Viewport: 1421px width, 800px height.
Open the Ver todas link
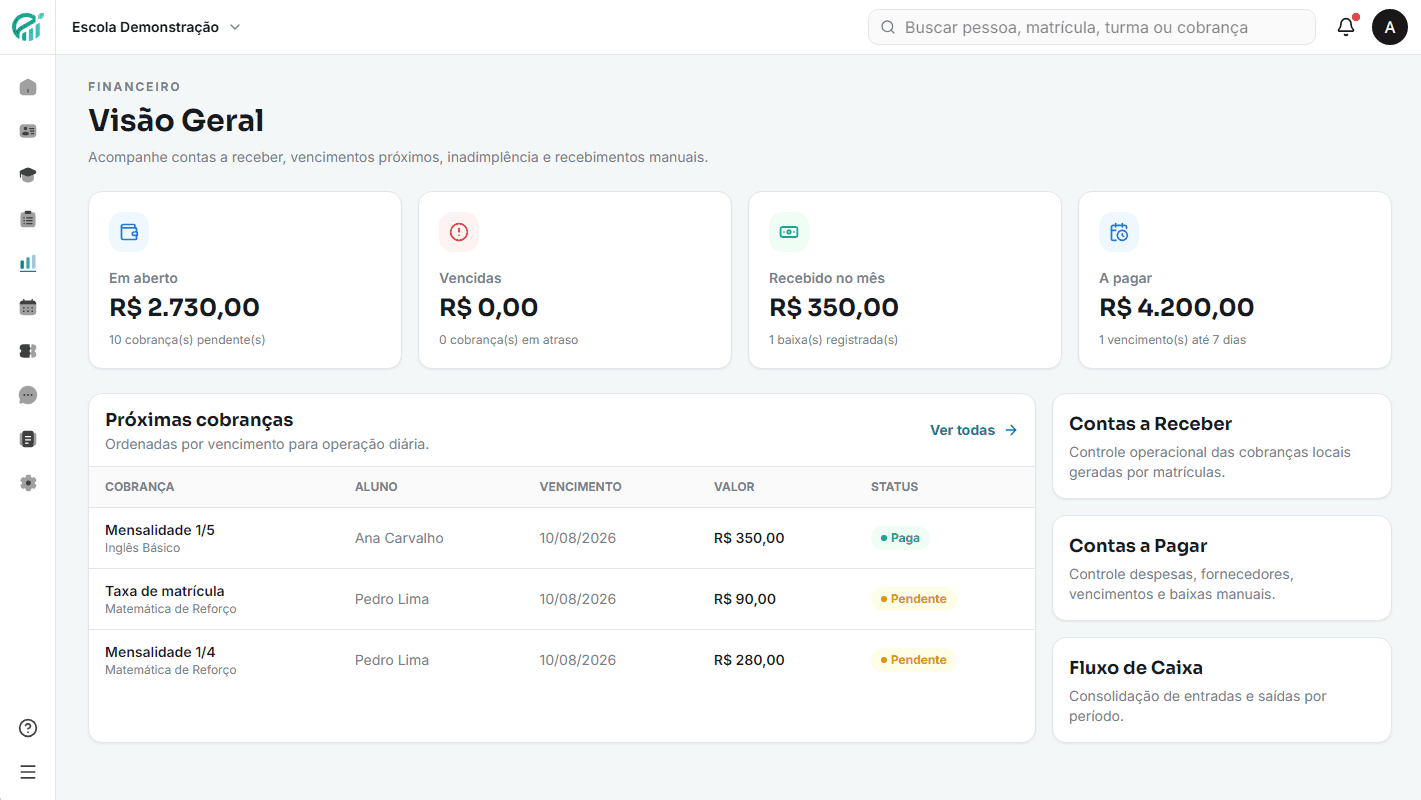pos(973,430)
